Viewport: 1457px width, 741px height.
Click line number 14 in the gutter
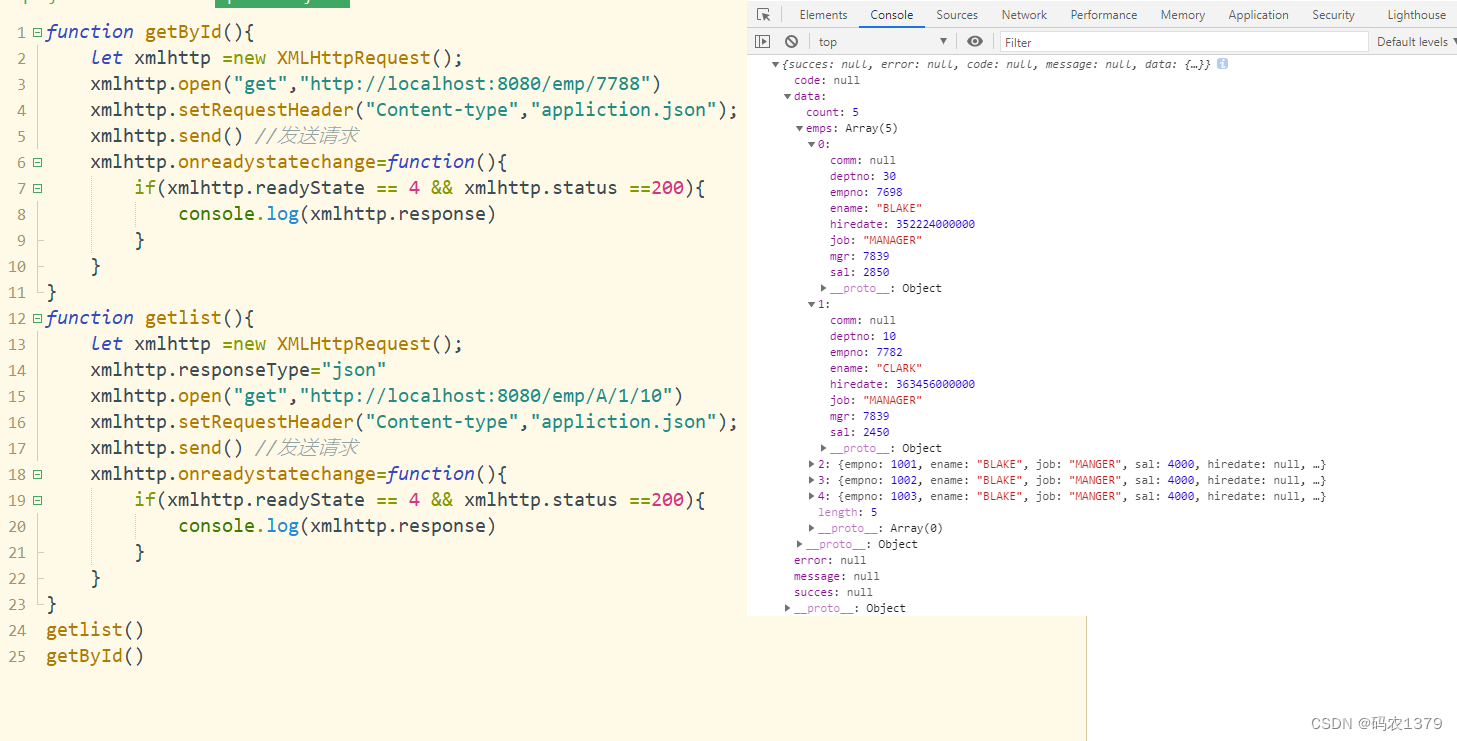[x=17, y=370]
